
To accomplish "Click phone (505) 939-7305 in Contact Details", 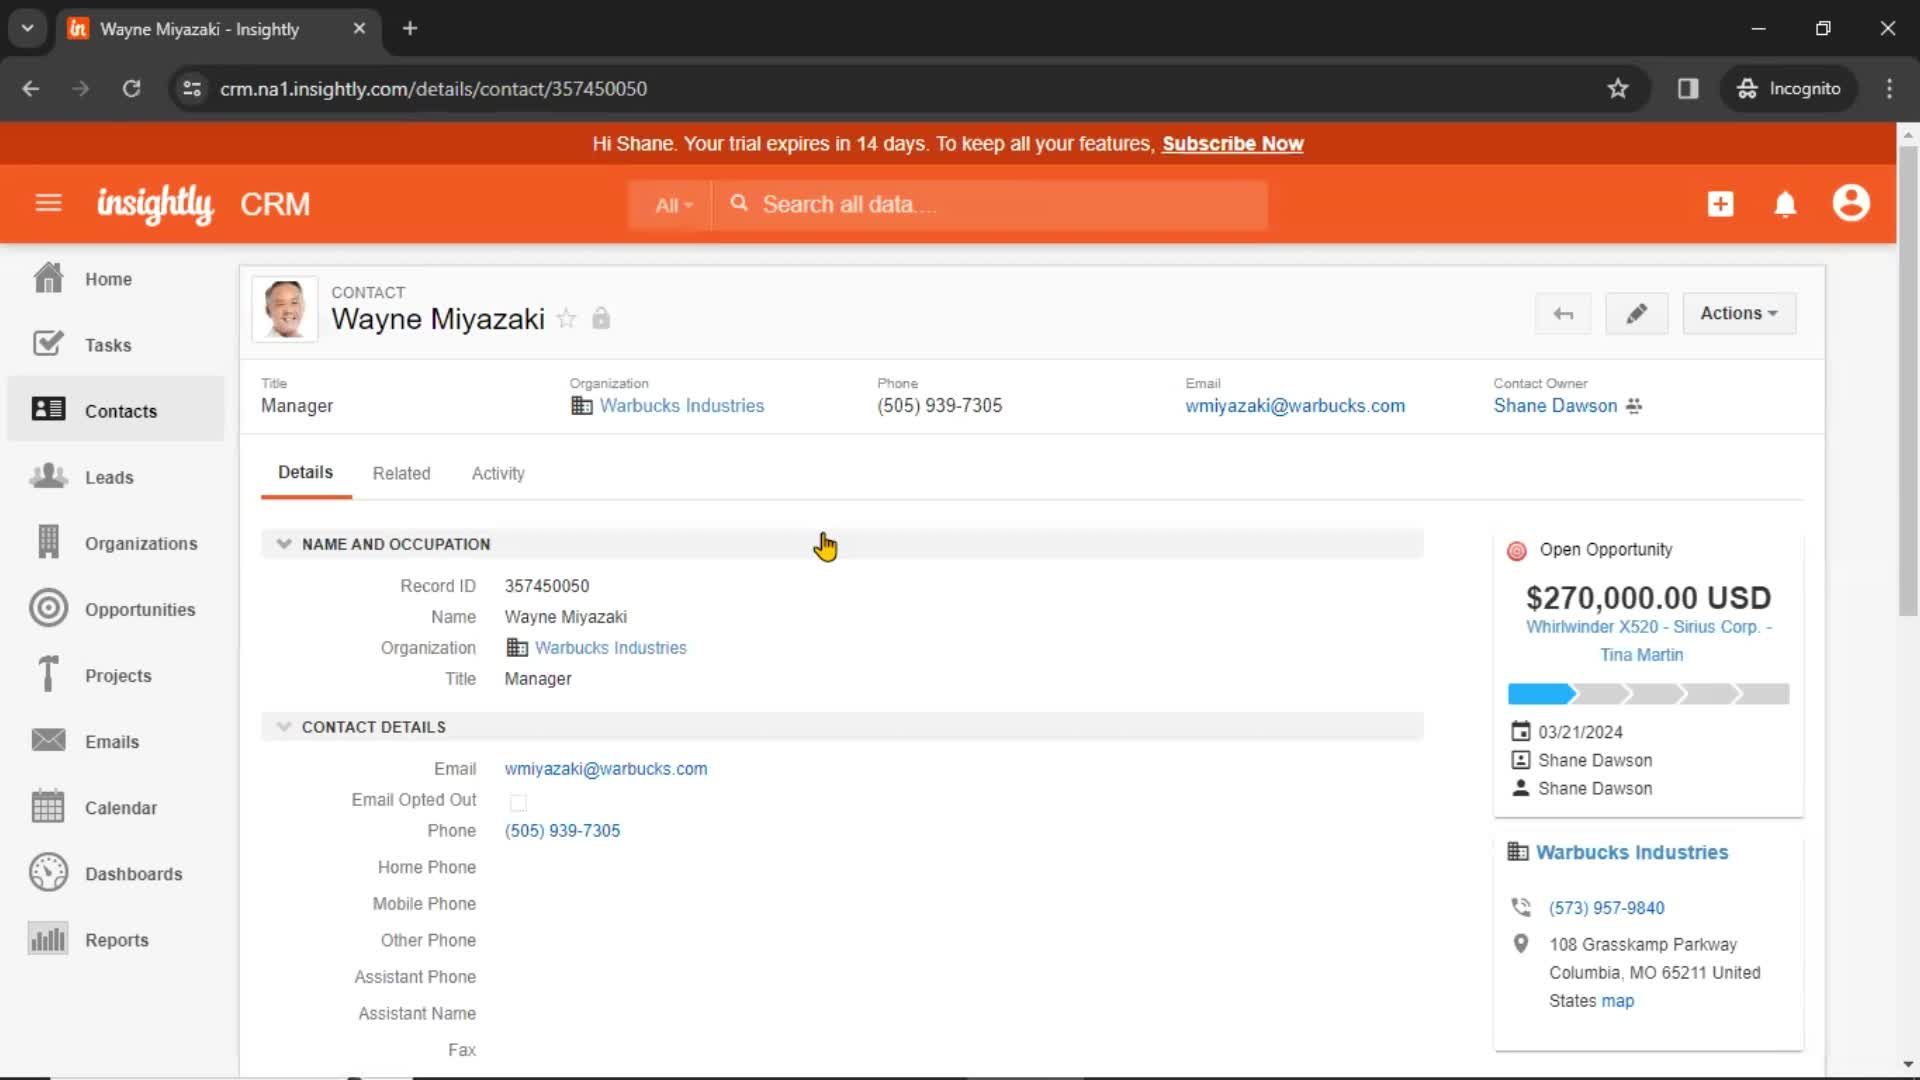I will point(562,831).
